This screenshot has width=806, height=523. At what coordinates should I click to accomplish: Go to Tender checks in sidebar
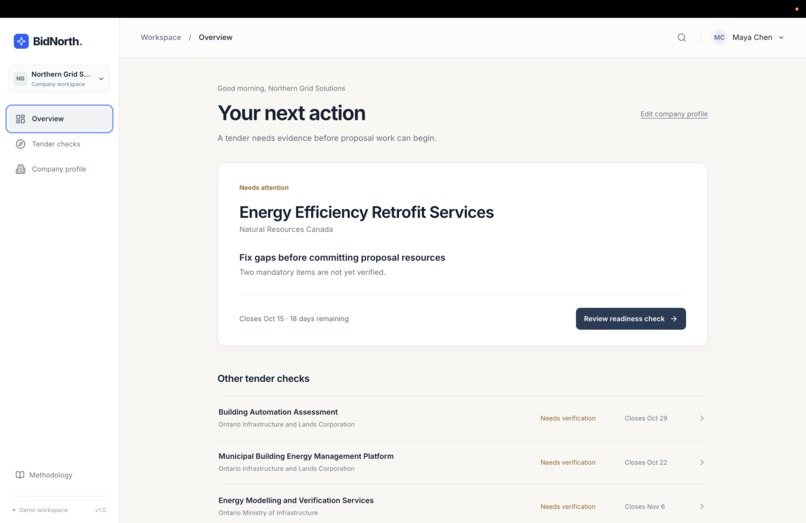pyautogui.click(x=60, y=144)
